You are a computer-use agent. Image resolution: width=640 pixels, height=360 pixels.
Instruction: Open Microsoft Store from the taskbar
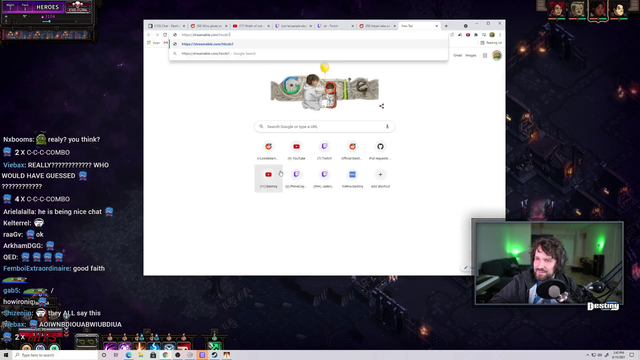point(153,355)
